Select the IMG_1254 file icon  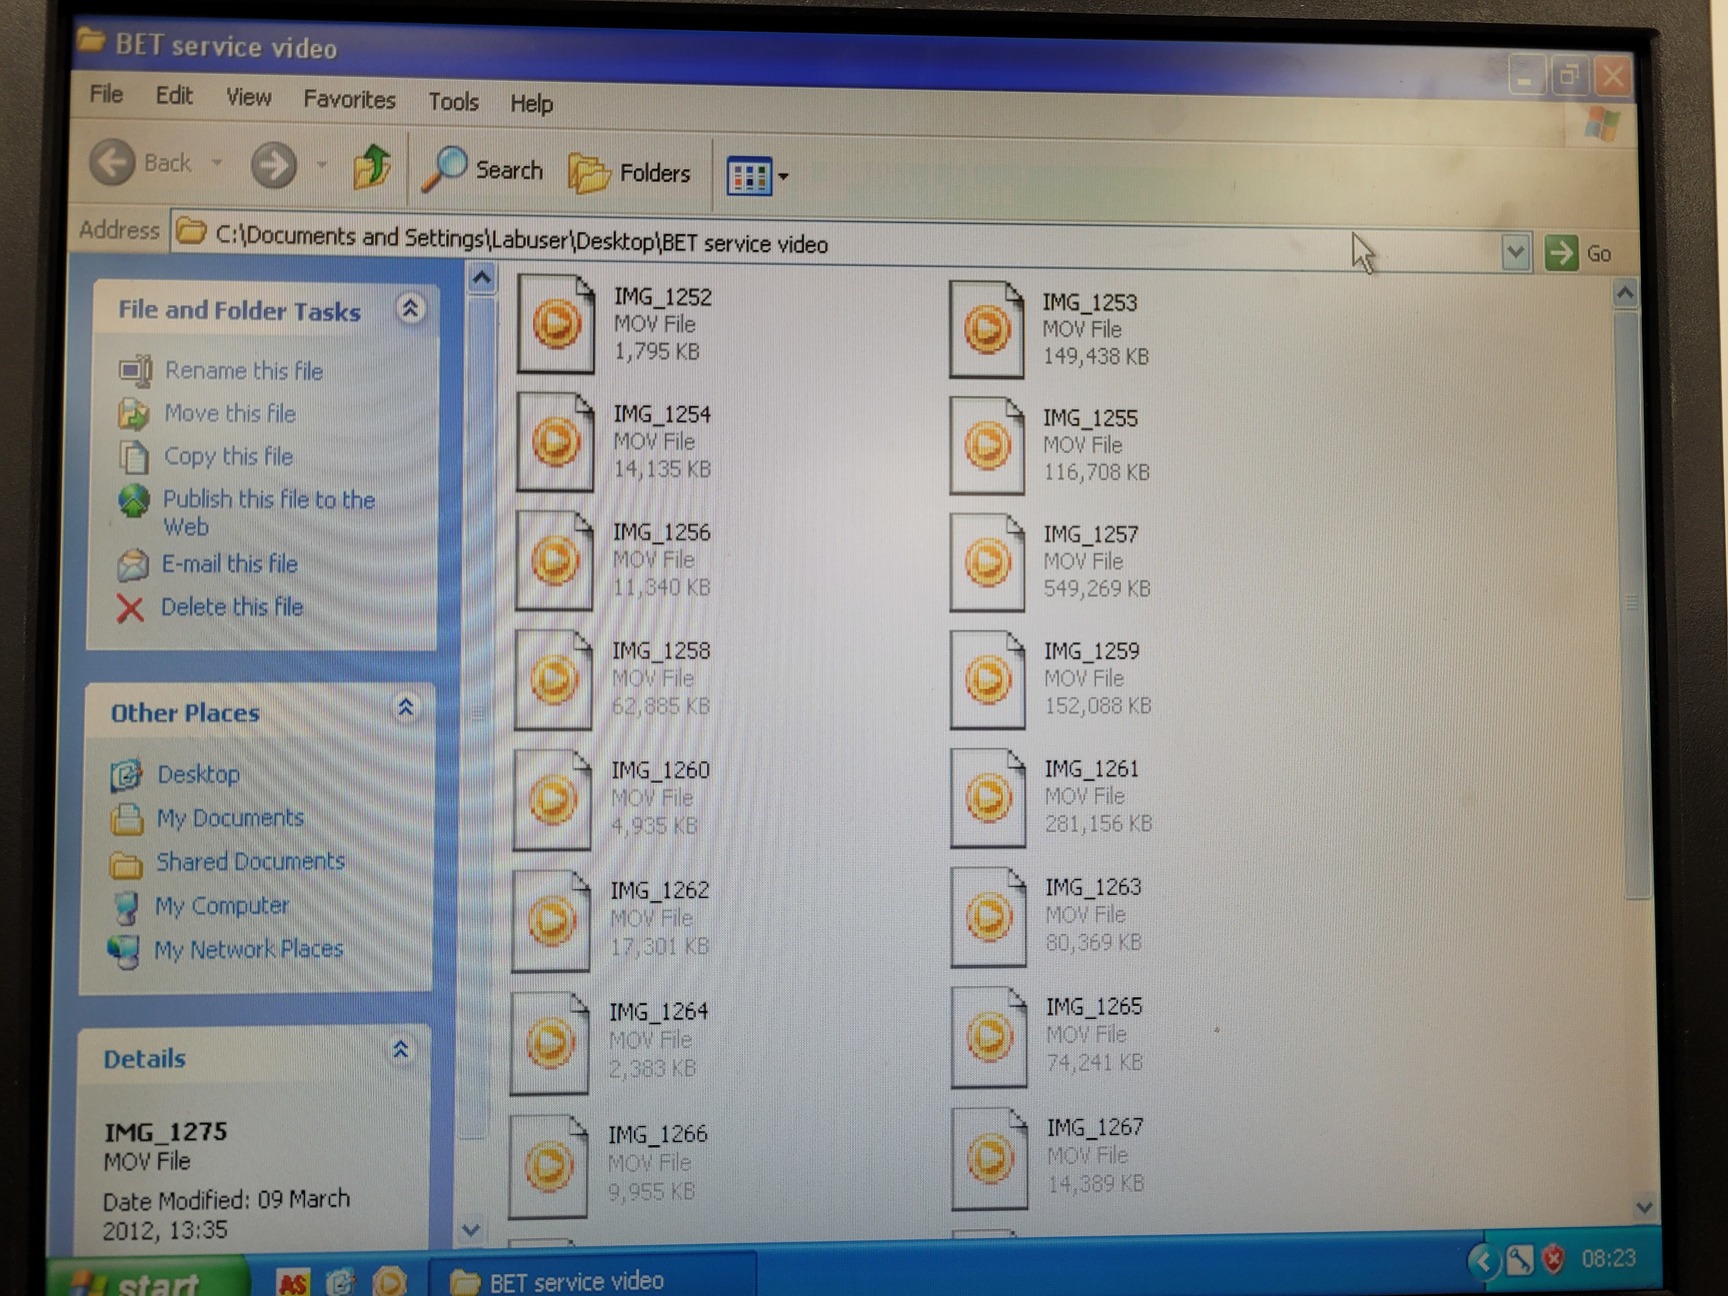click(555, 441)
